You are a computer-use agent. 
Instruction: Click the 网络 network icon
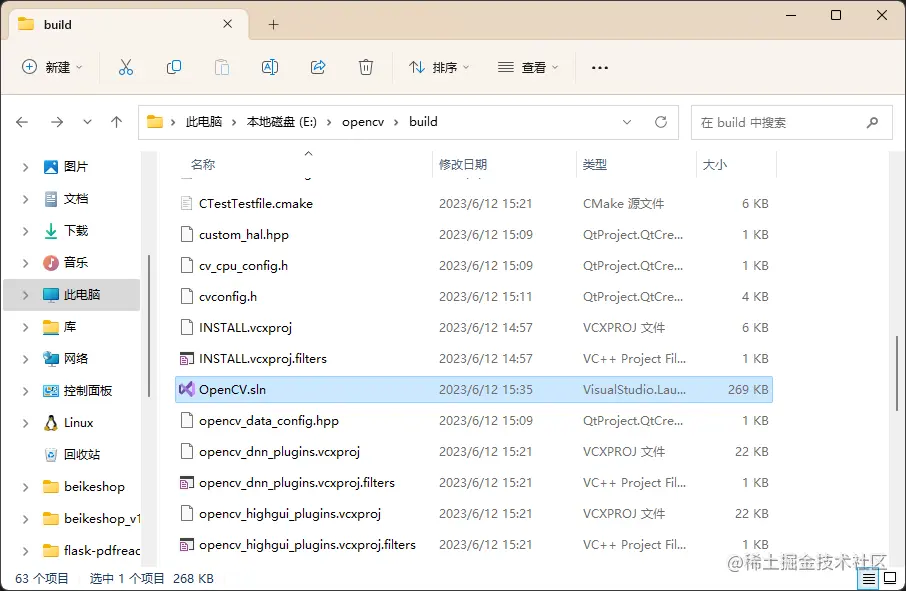(51, 359)
